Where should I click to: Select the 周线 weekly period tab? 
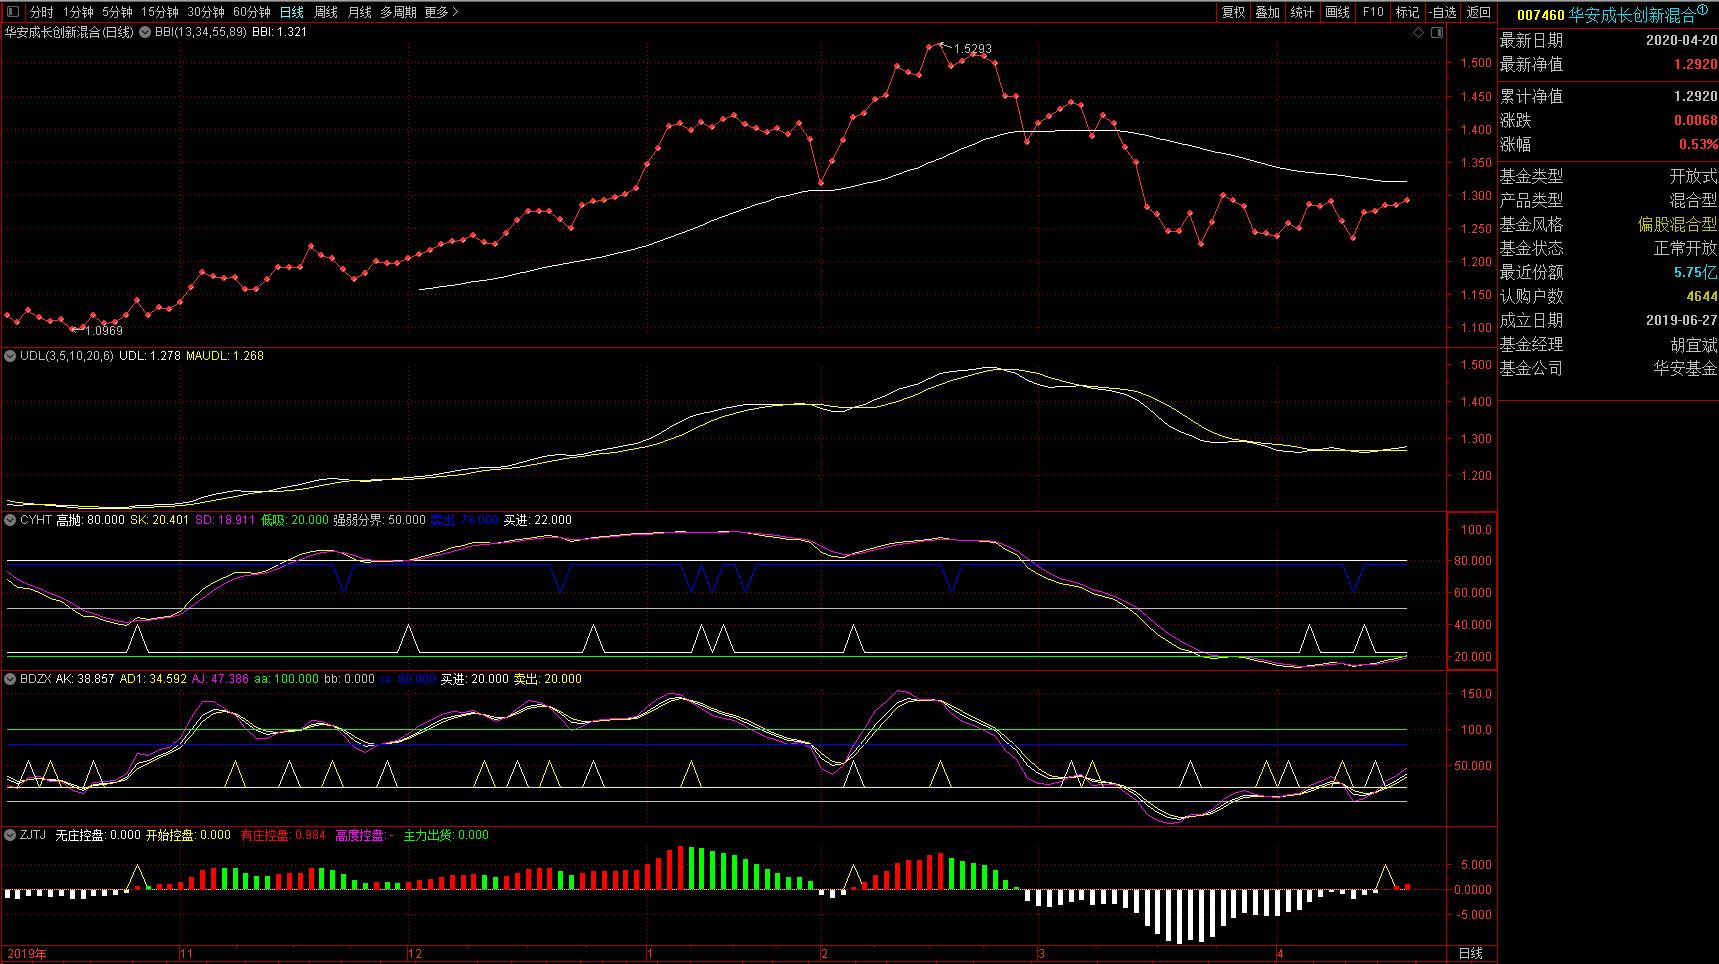[x=326, y=12]
